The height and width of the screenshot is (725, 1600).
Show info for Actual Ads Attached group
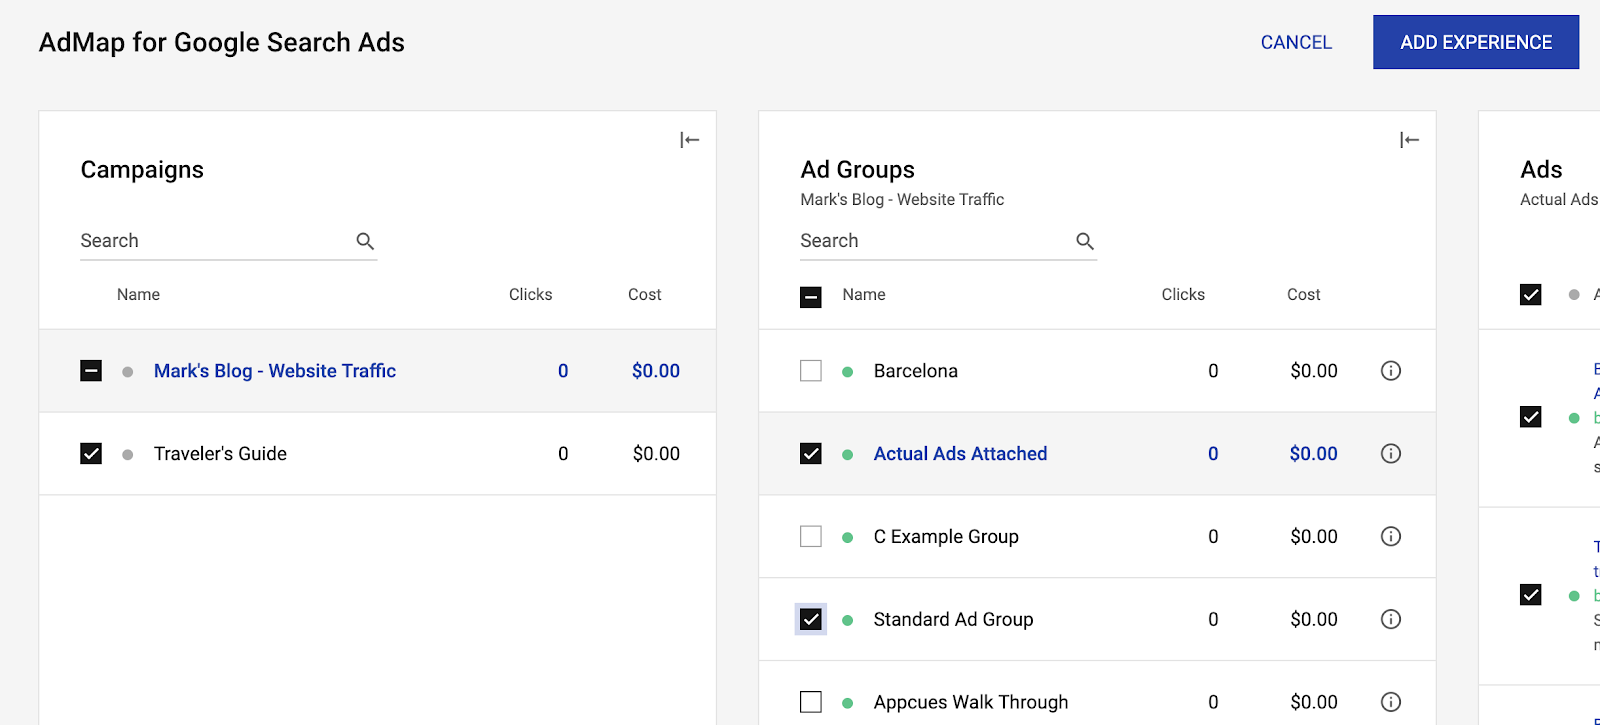point(1390,454)
